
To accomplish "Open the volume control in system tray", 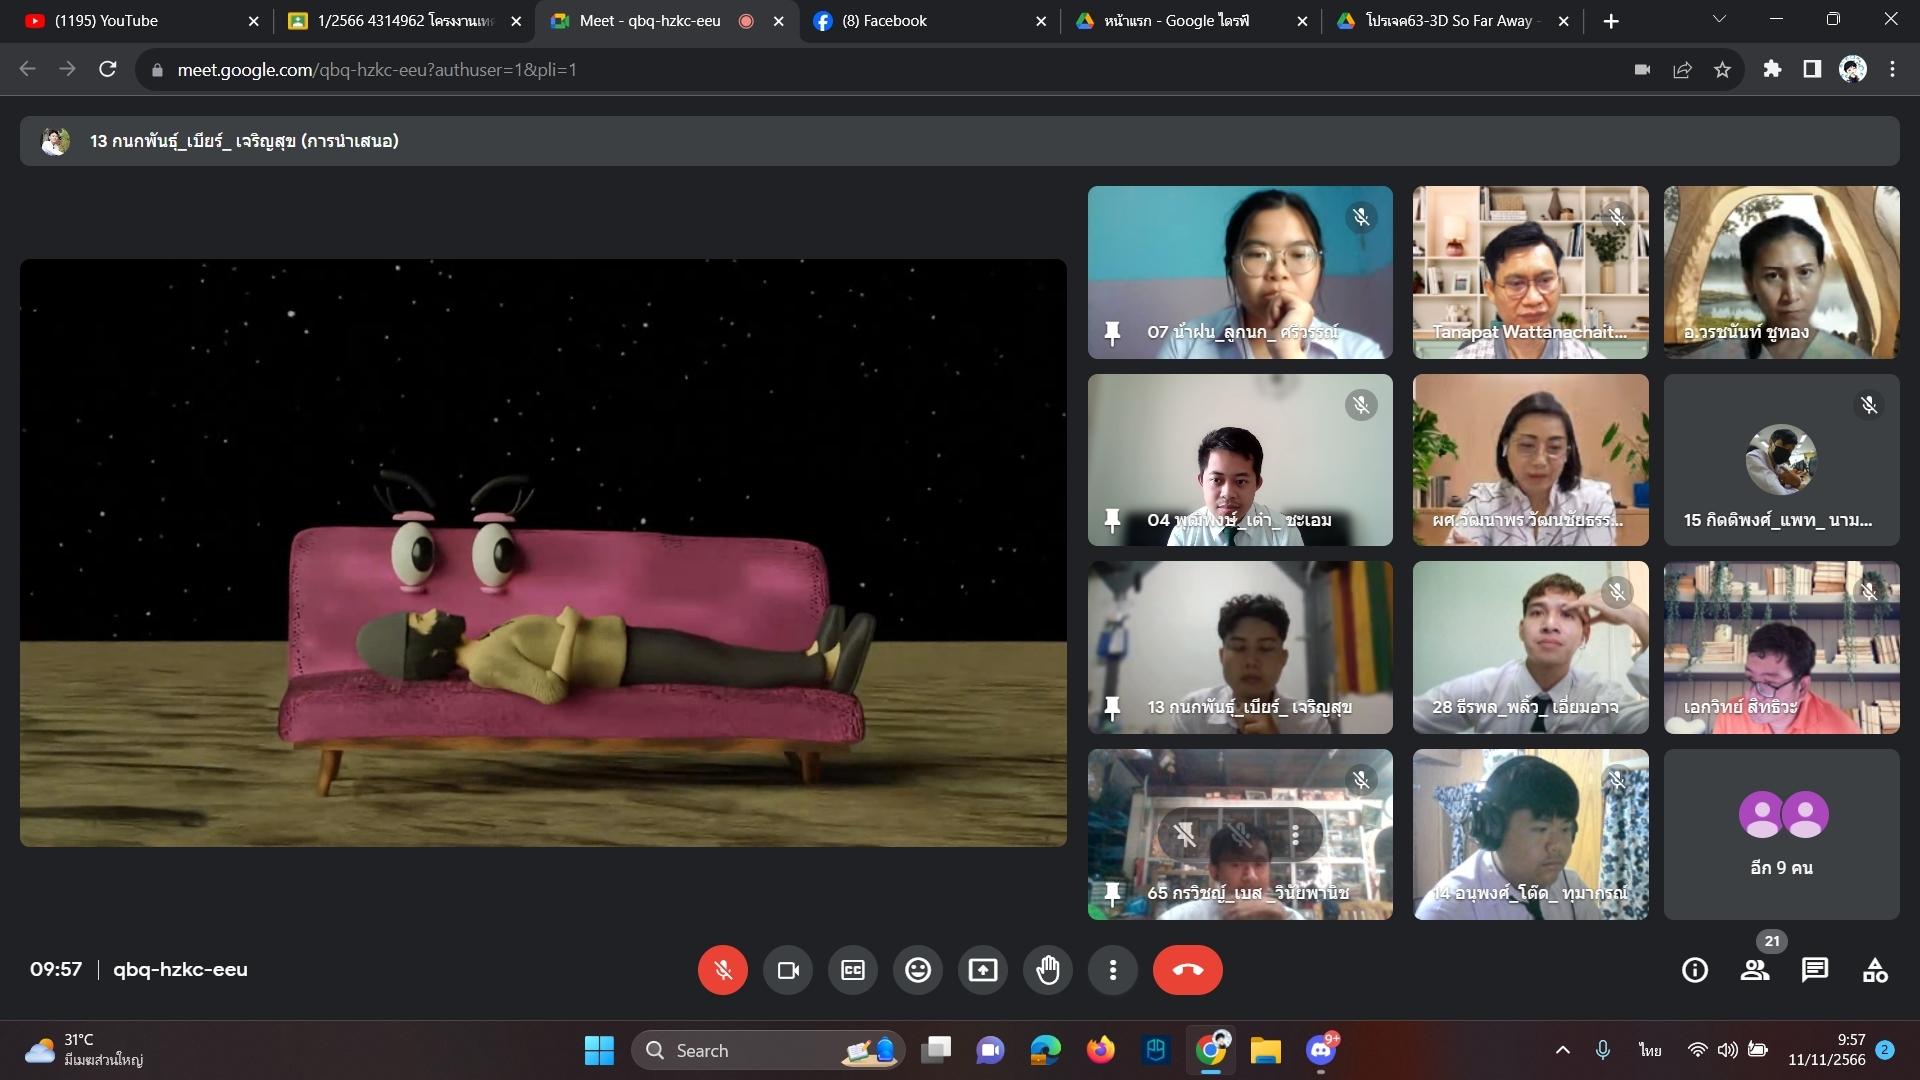I will tap(1727, 1050).
